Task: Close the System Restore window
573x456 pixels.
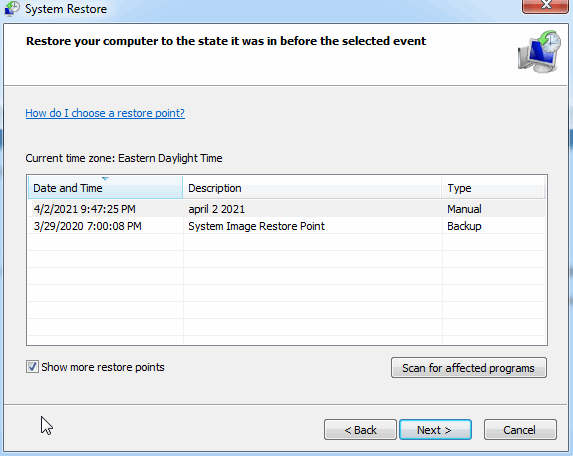Action: (545, 6)
